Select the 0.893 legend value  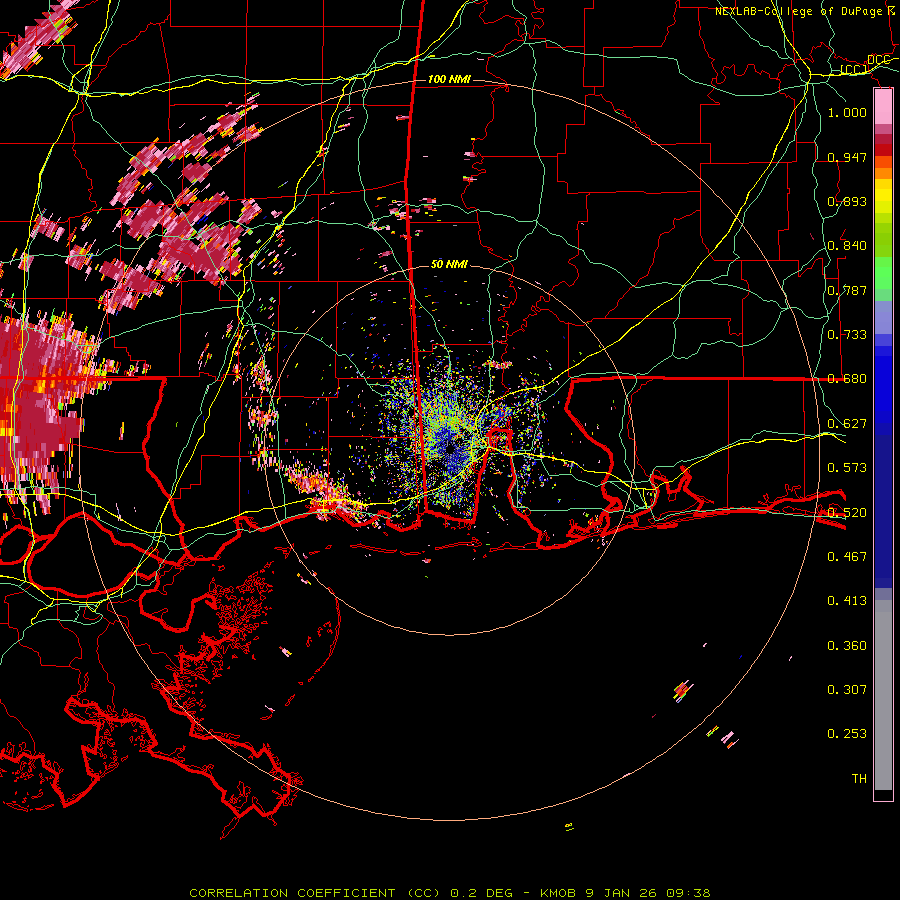(847, 201)
